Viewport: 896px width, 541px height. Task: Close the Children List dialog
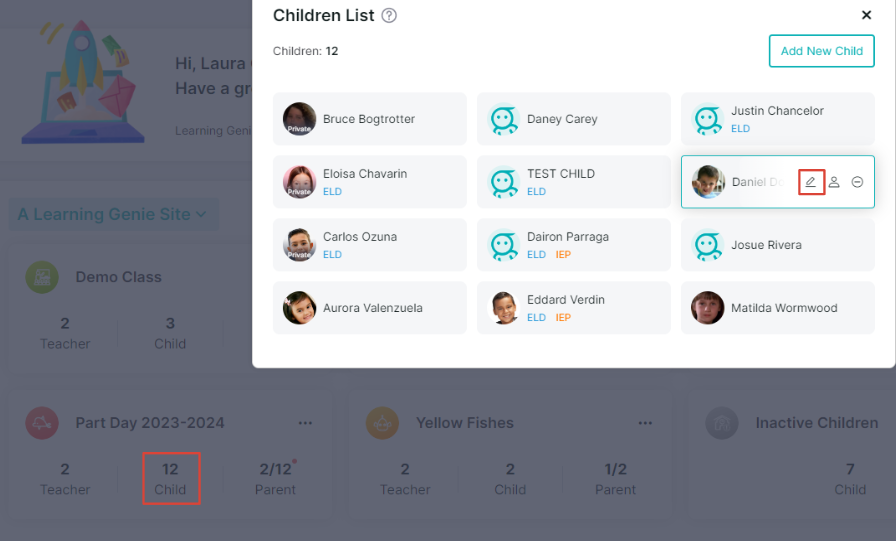[866, 15]
